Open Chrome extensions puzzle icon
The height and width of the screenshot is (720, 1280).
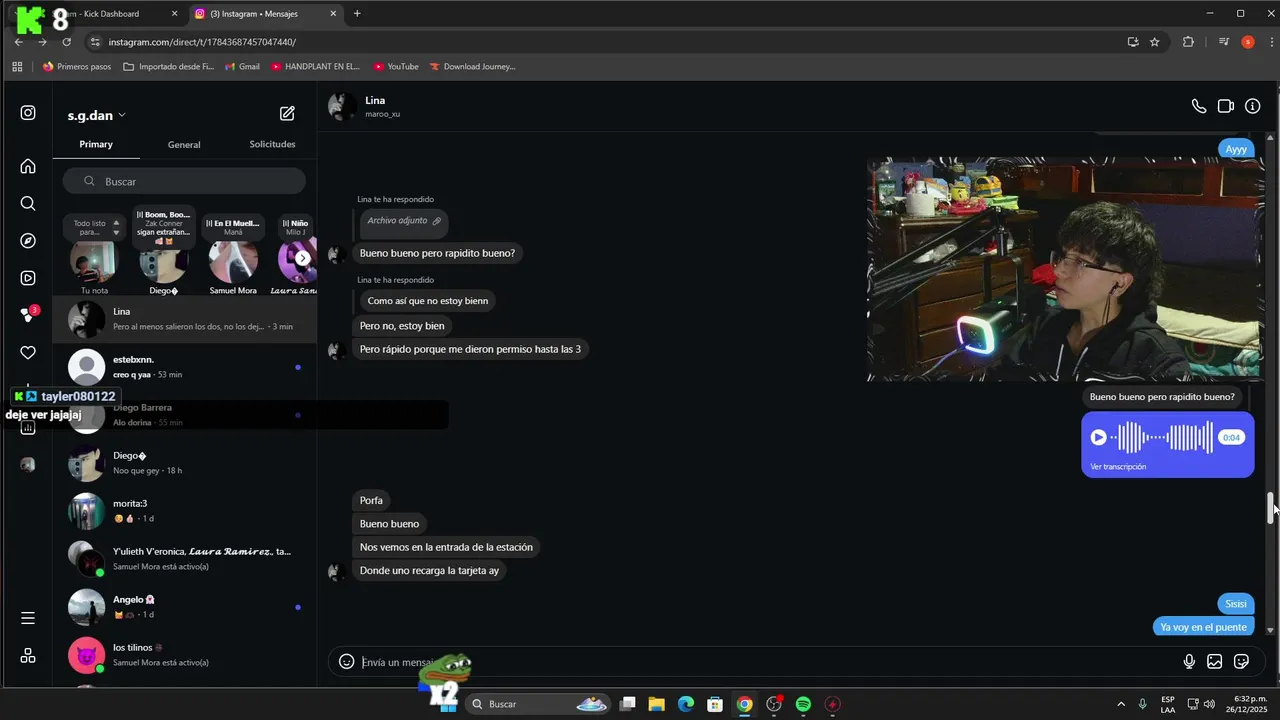pyautogui.click(x=1188, y=42)
